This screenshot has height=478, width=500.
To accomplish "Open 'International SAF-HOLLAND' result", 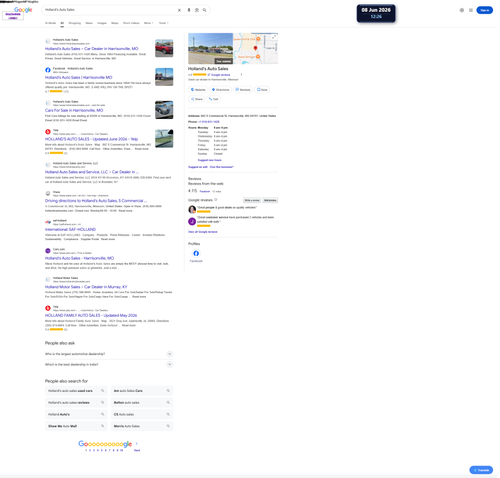I will (70, 229).
